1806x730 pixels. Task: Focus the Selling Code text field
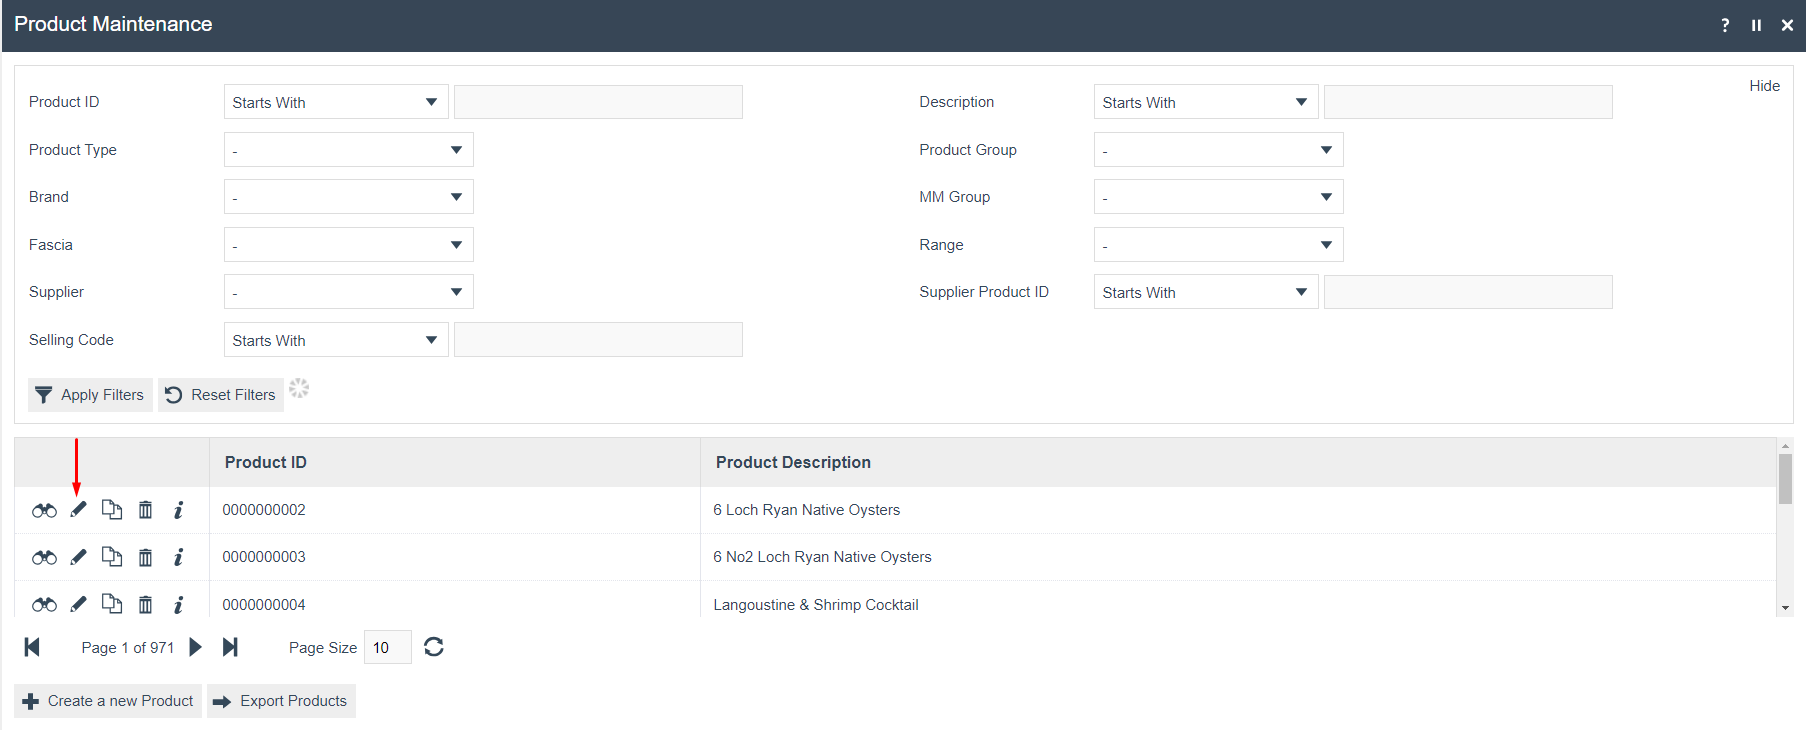pos(598,340)
